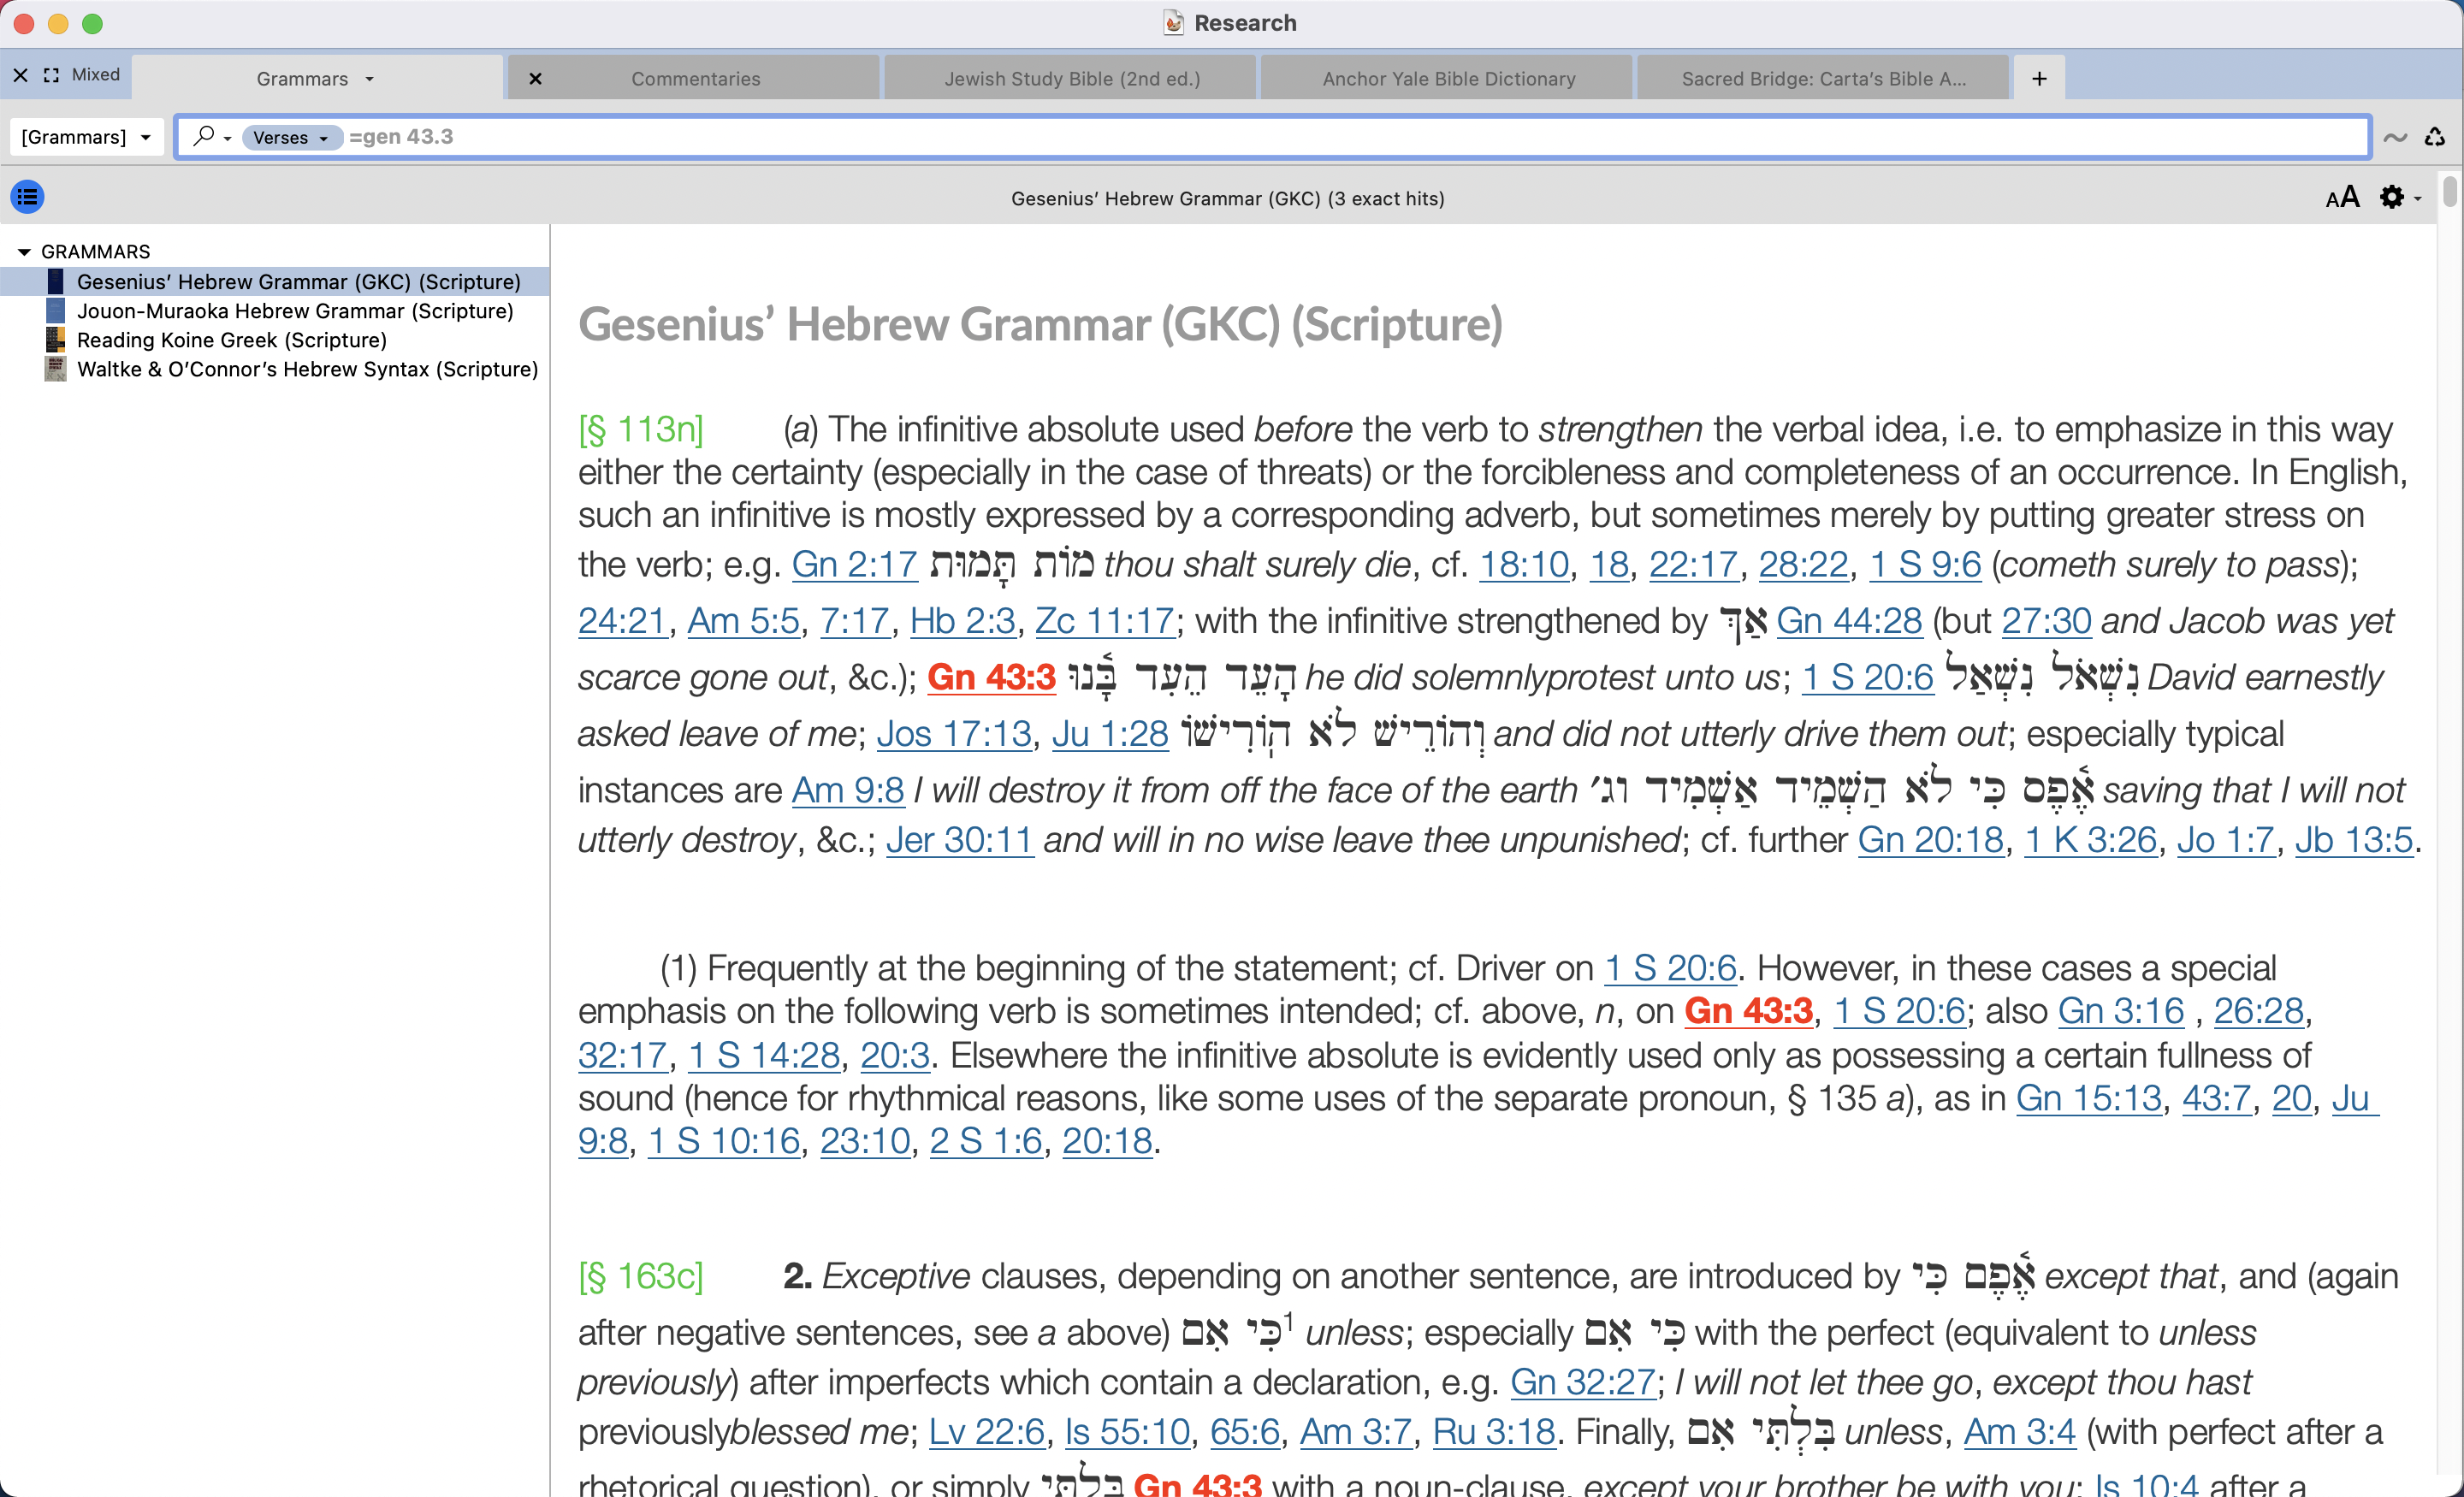Click the tilde search history icon

click(x=2395, y=137)
